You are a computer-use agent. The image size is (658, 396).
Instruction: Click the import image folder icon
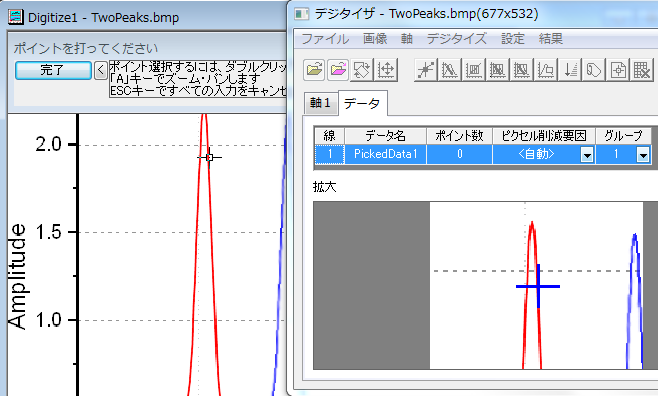(x=314, y=70)
